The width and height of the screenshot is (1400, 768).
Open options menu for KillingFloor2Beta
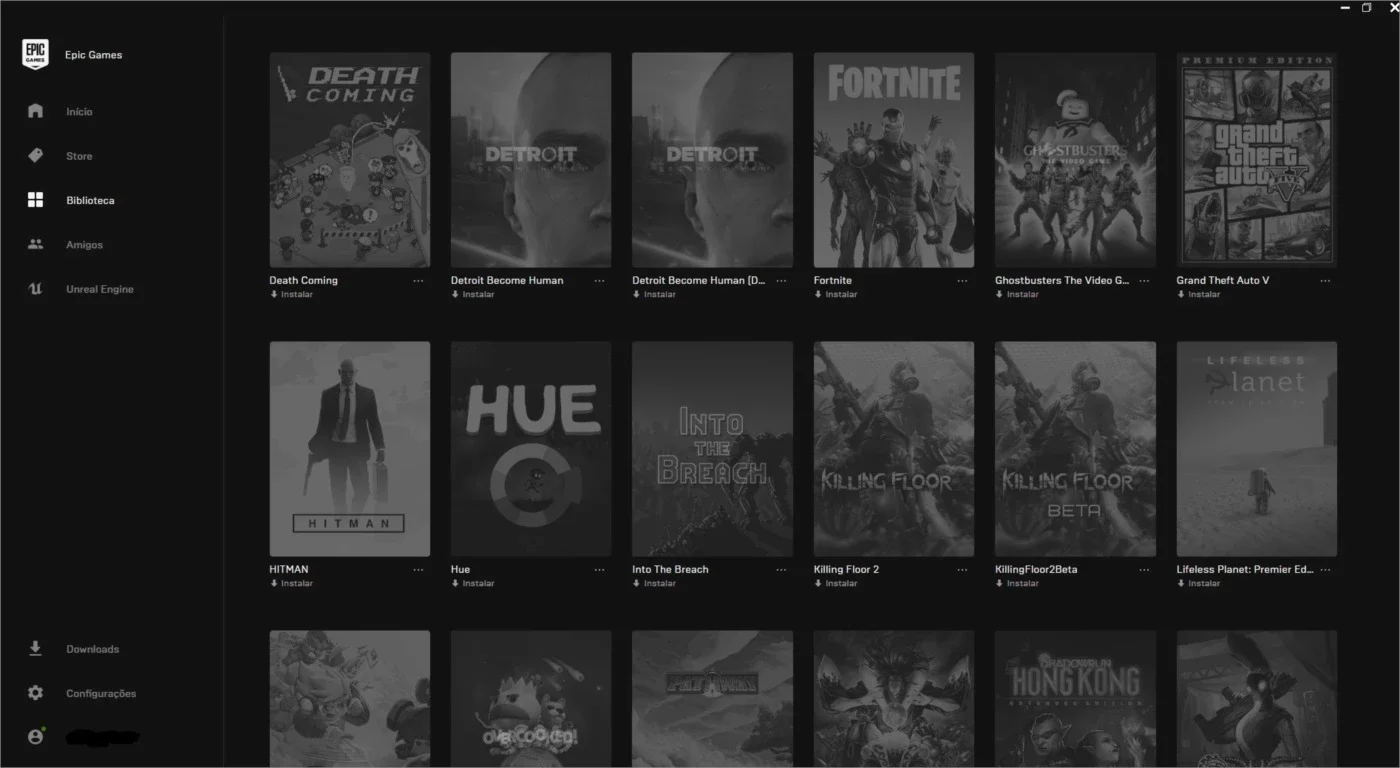[x=1144, y=570]
